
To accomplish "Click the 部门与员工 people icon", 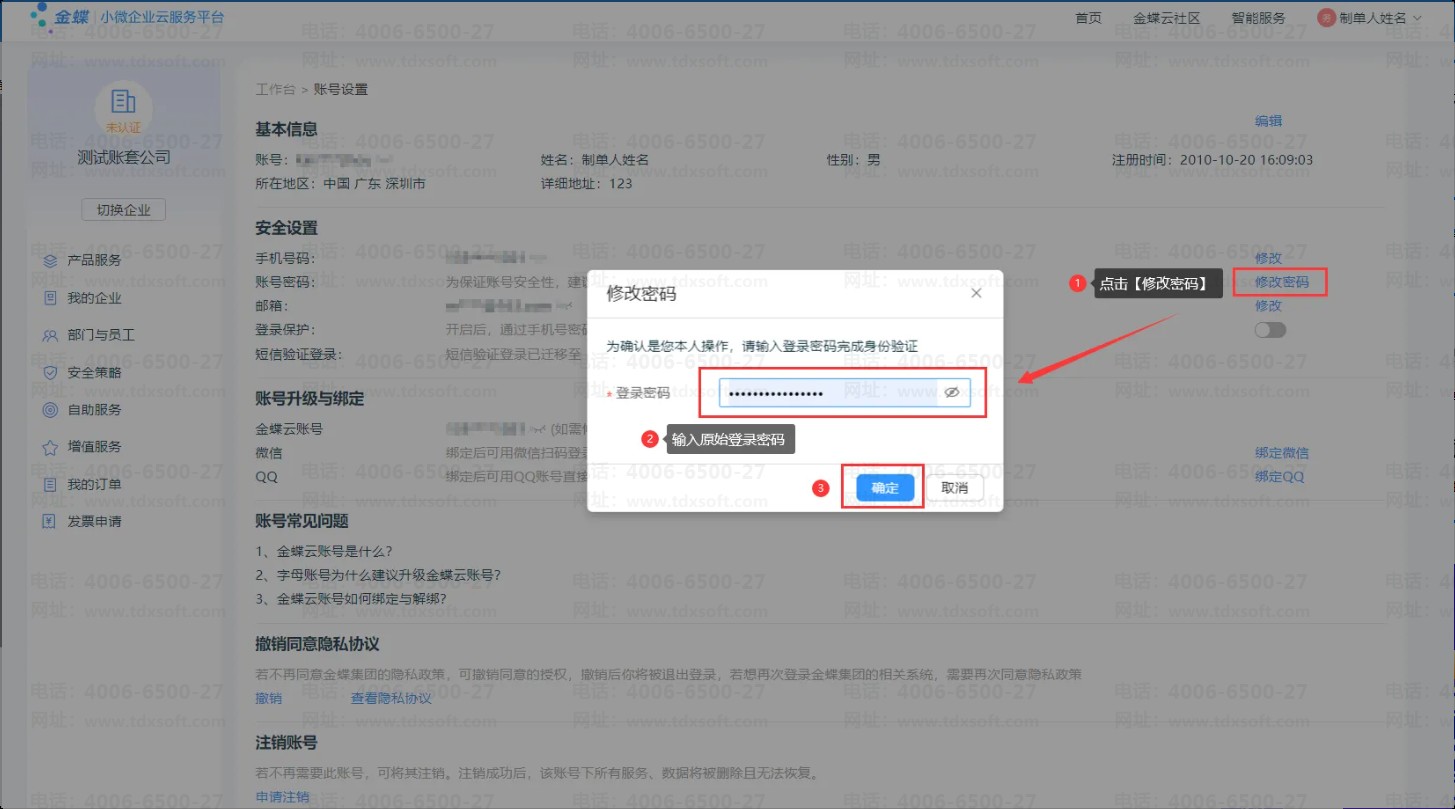I will click(x=50, y=336).
